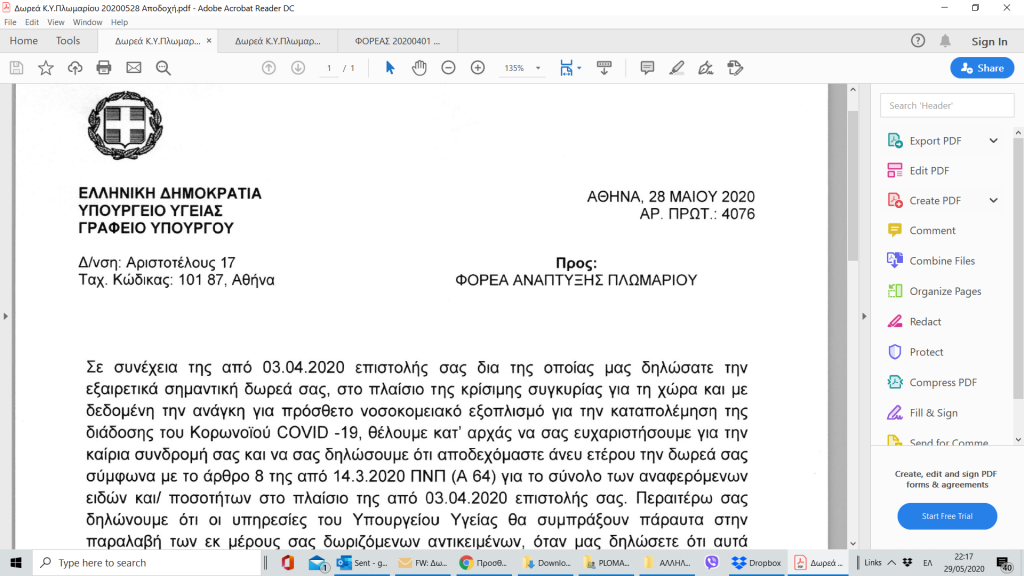Expand the Create PDF options chevron
Screen dimensions: 1024x576
993,201
